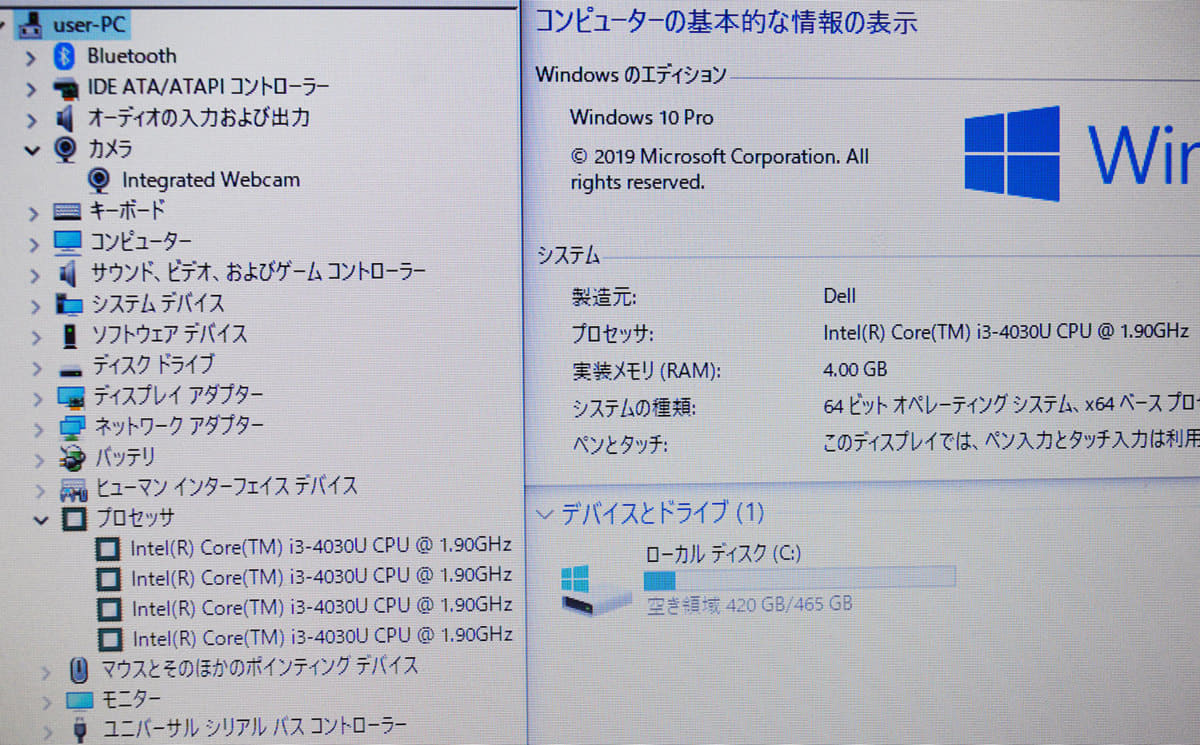Screen dimensions: 1200x745
Task: Click the large Windows logo
Action: (1011, 153)
